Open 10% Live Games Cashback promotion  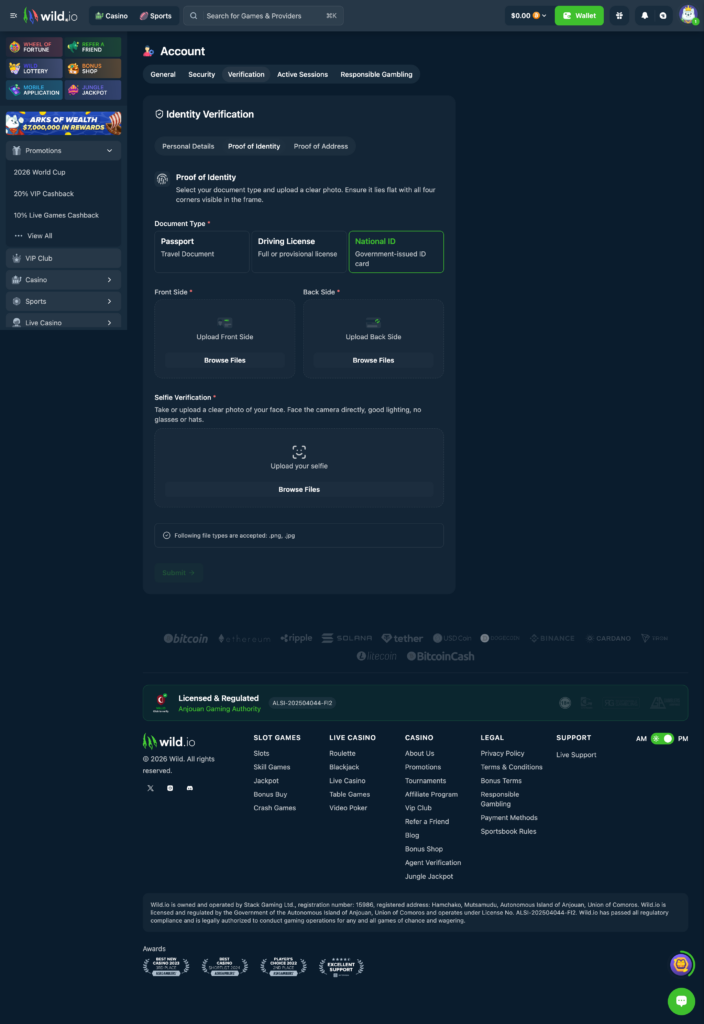pyautogui.click(x=56, y=215)
